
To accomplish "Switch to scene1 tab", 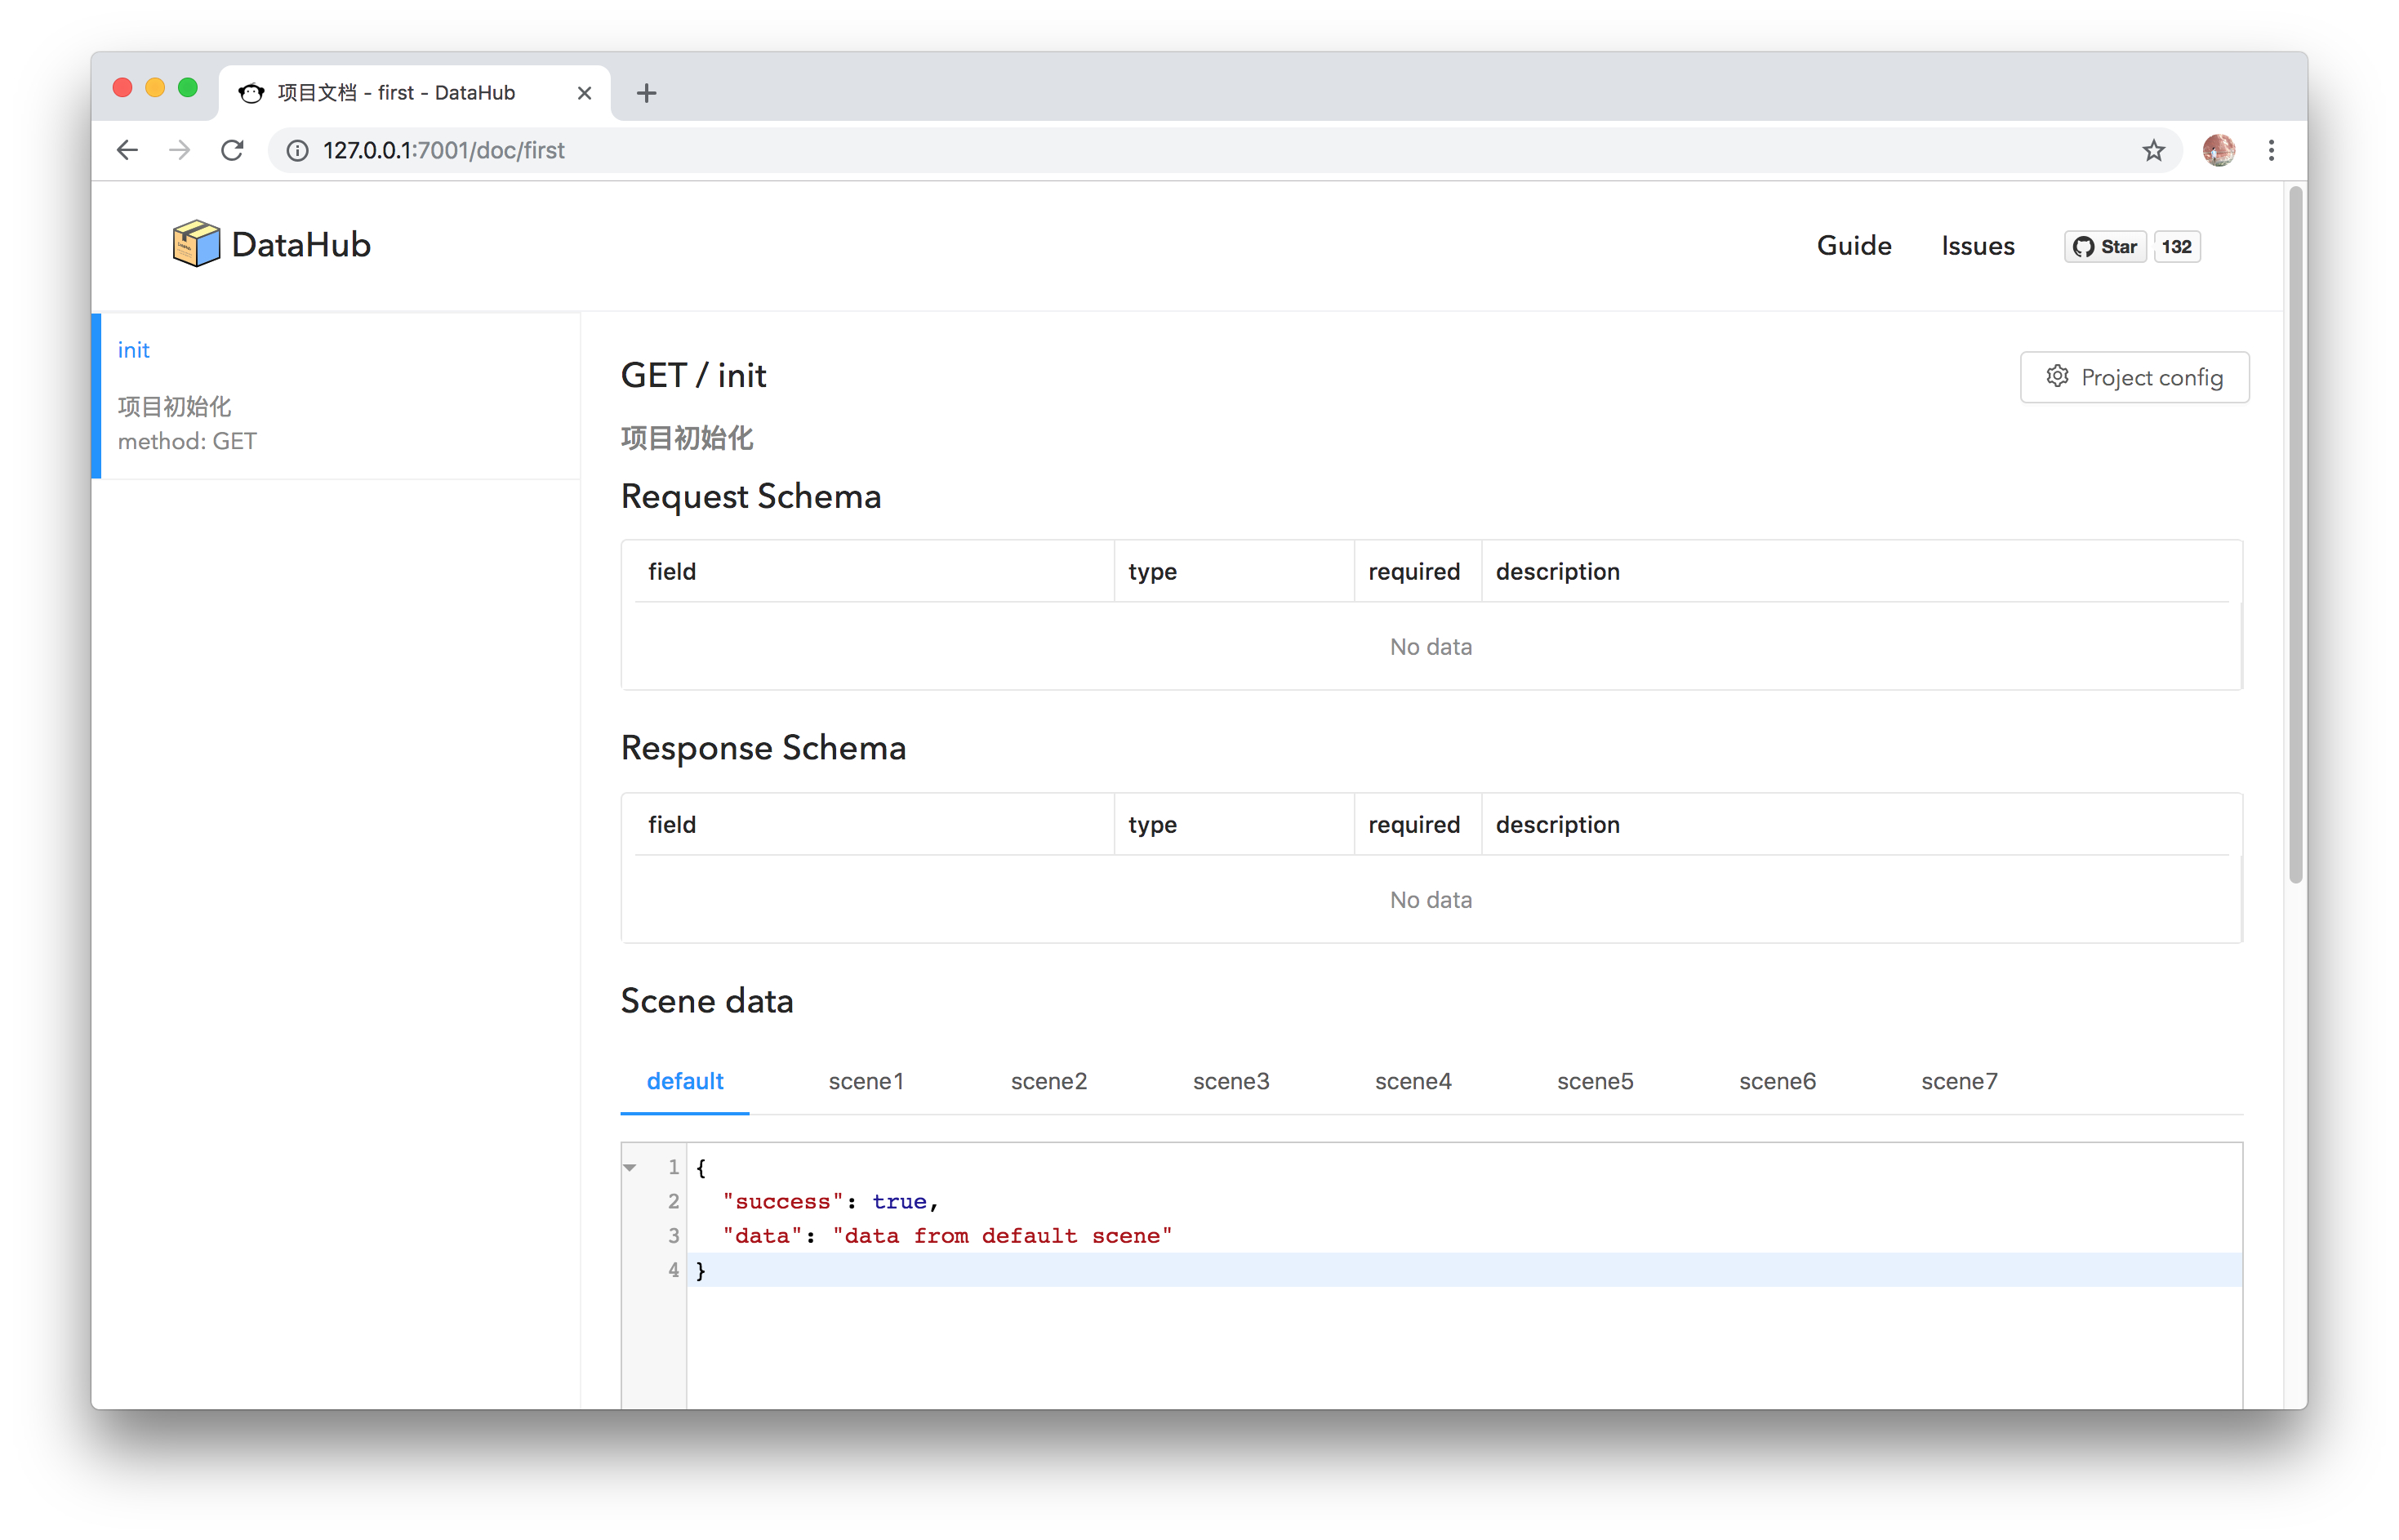I will (x=866, y=1081).
